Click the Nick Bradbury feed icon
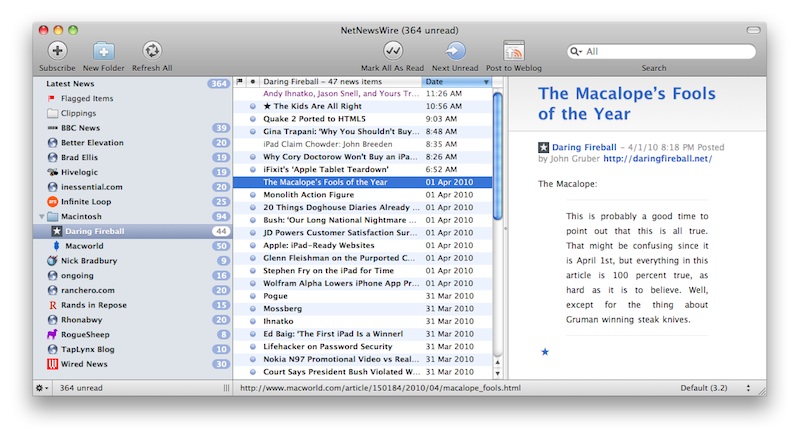 point(52,261)
